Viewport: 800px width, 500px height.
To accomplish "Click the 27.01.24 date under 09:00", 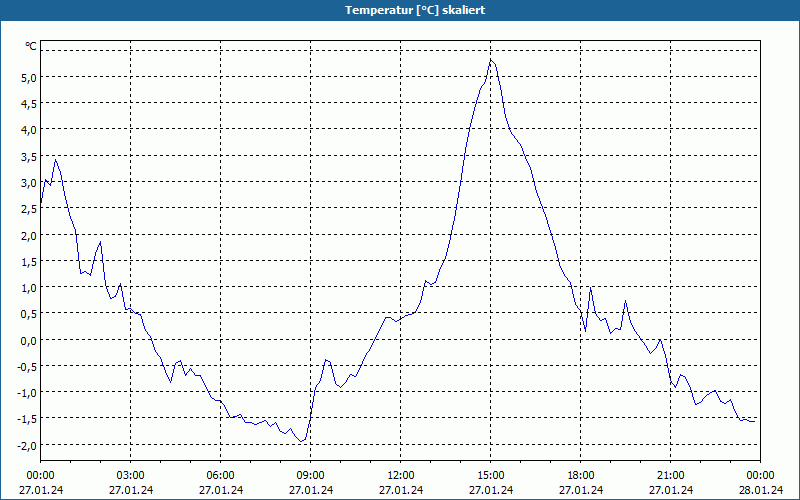I will [x=311, y=490].
